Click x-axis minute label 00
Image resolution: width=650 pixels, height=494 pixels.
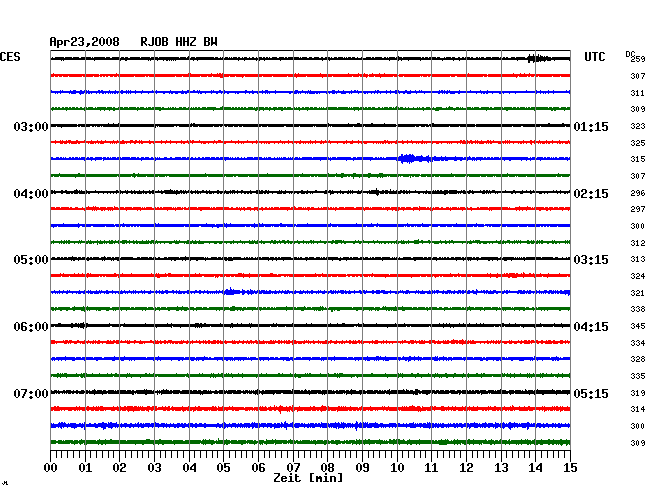[x=51, y=467]
